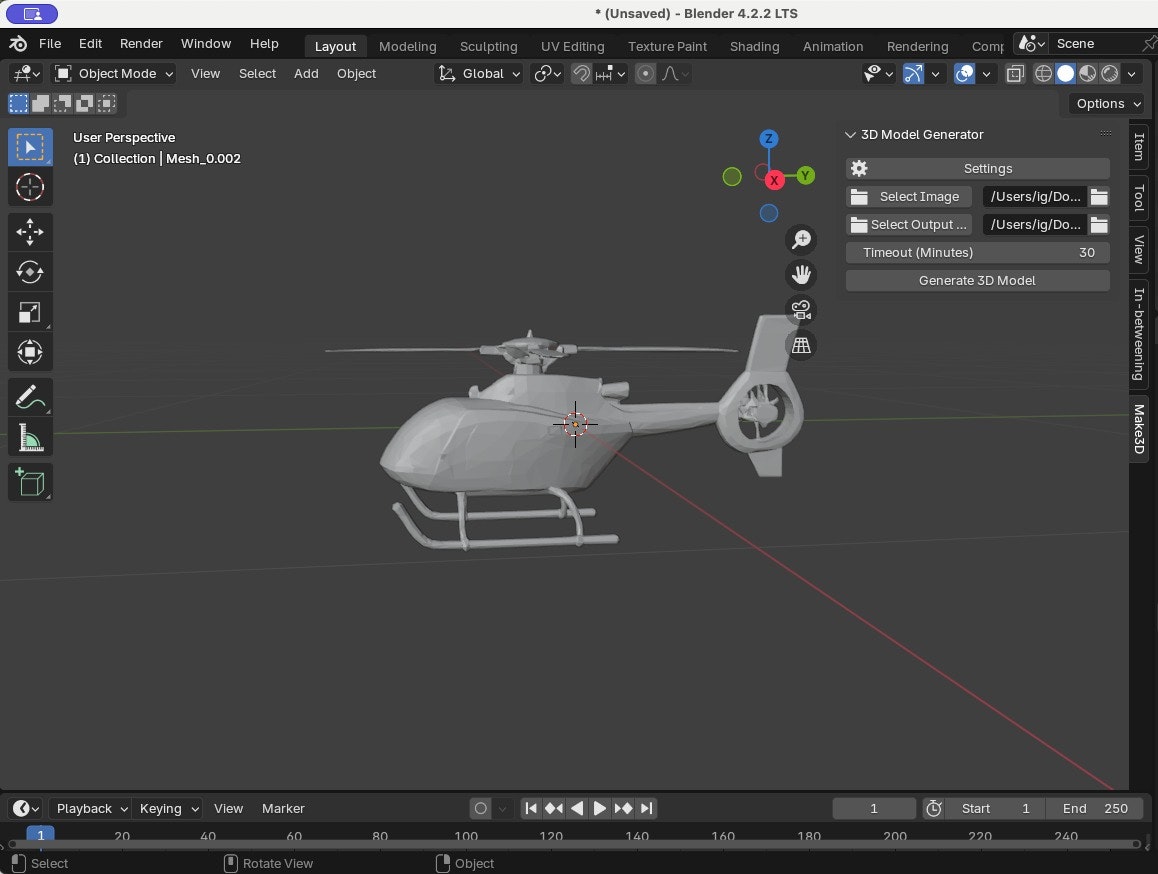The height and width of the screenshot is (874, 1158).
Task: Select the Cursor tool in toolbar
Action: tap(30, 187)
